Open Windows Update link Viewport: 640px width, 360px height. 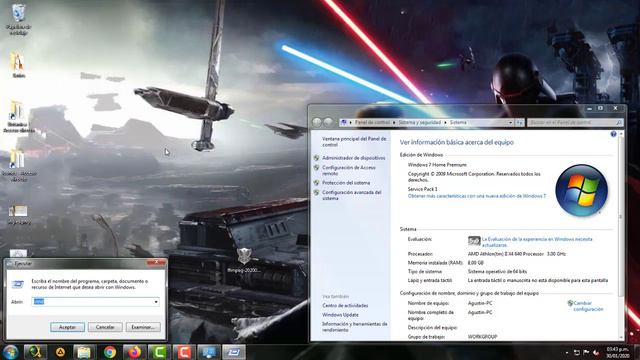(340, 315)
